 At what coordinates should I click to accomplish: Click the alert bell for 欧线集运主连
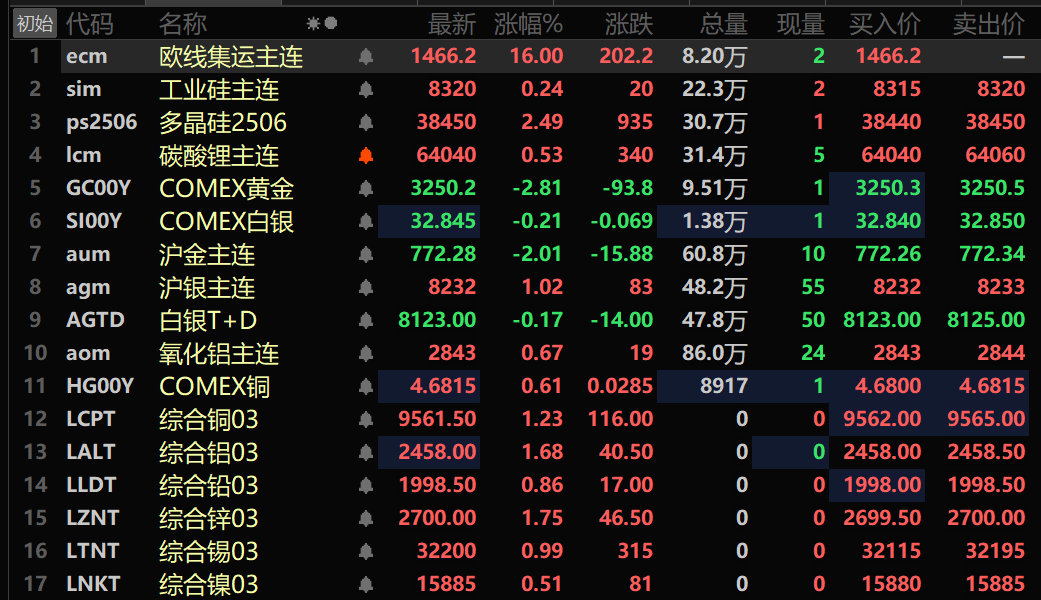pos(366,56)
